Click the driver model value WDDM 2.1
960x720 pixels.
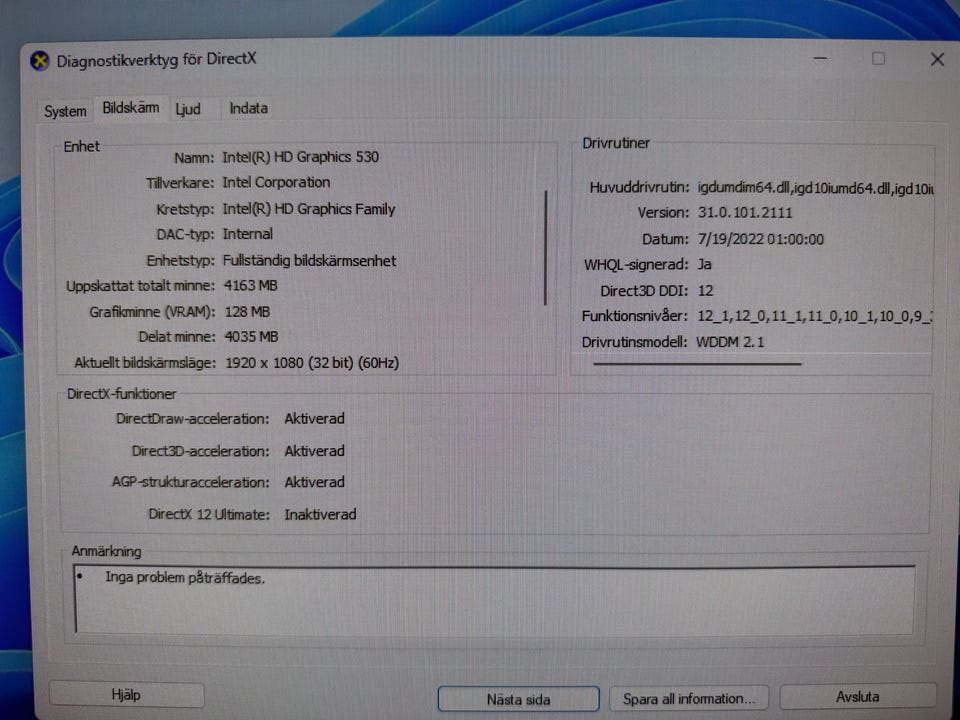pos(730,342)
